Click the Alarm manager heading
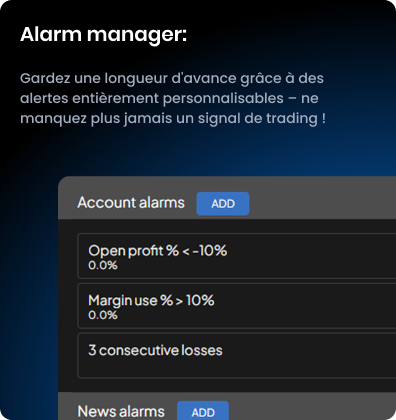This screenshot has height=420, width=396. click(103, 35)
